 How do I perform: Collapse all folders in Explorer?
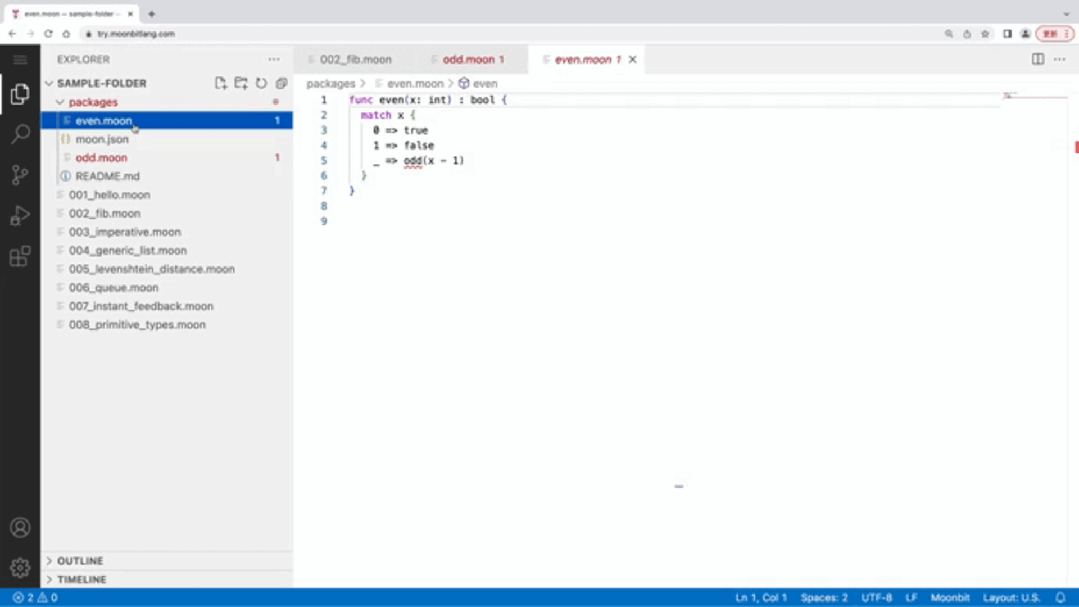[281, 83]
